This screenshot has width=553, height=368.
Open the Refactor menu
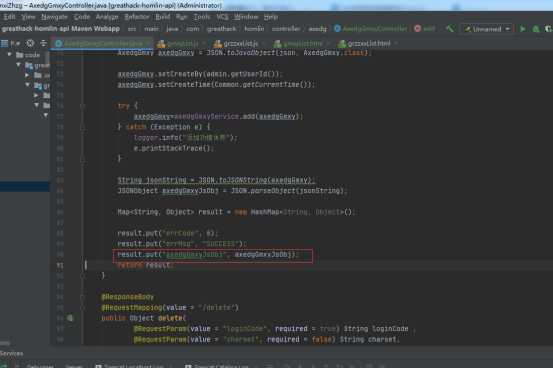pyautogui.click(x=136, y=17)
